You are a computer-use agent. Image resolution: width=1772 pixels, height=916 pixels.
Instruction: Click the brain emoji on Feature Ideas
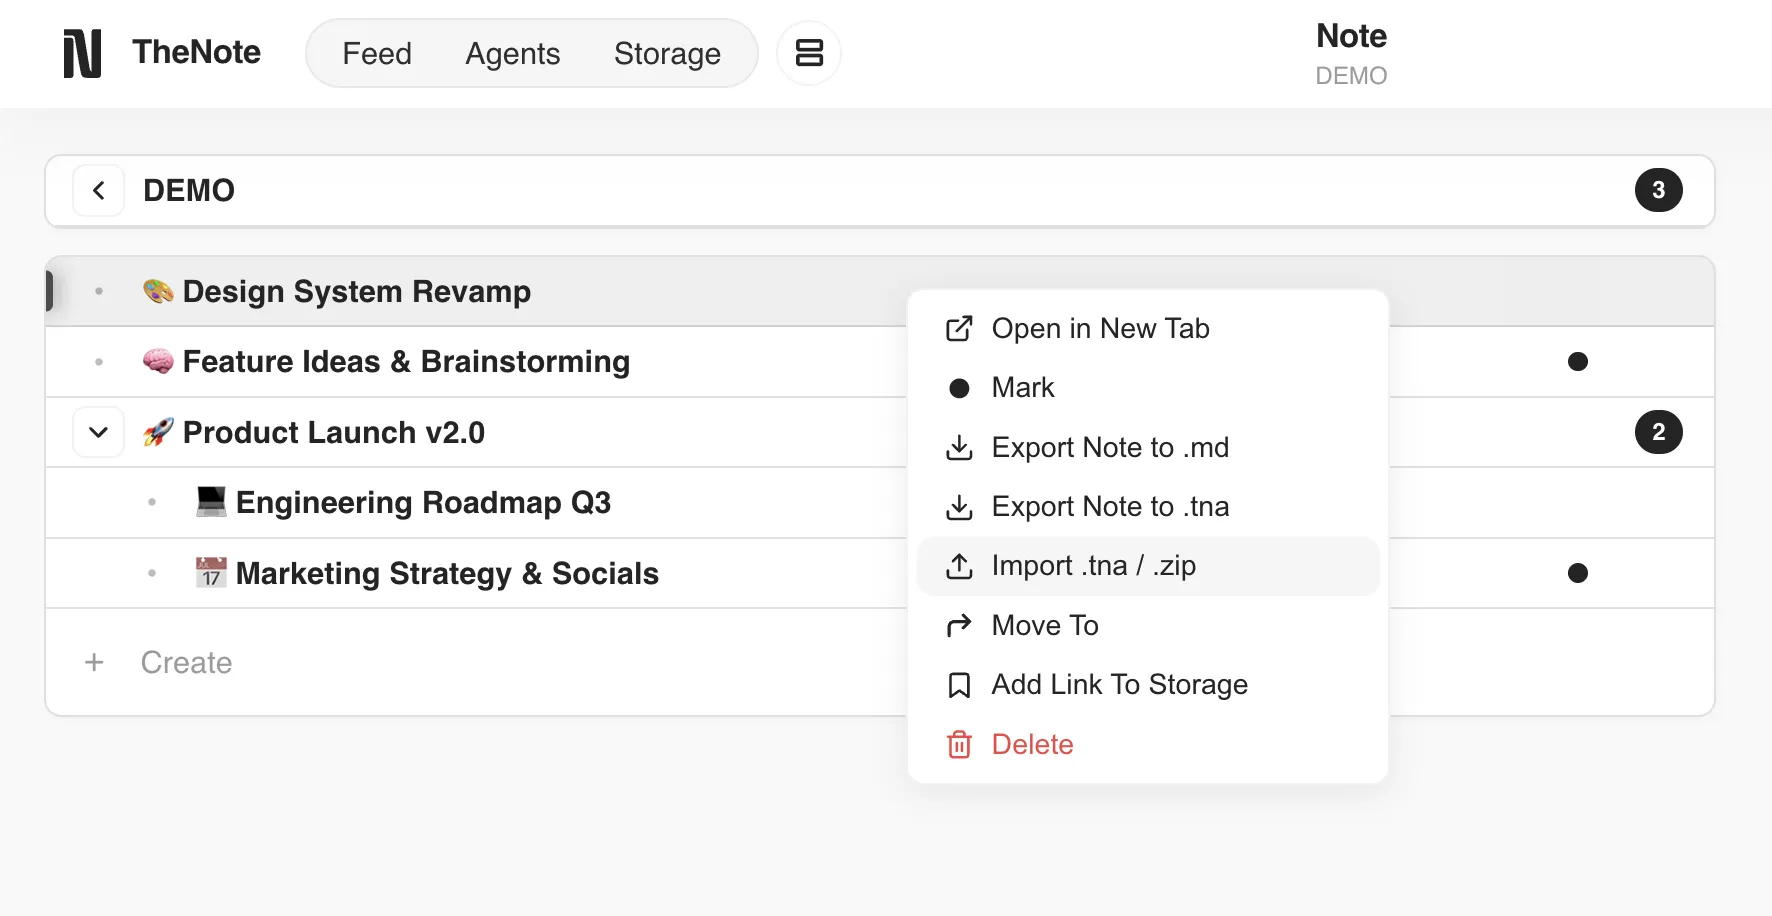tap(158, 361)
